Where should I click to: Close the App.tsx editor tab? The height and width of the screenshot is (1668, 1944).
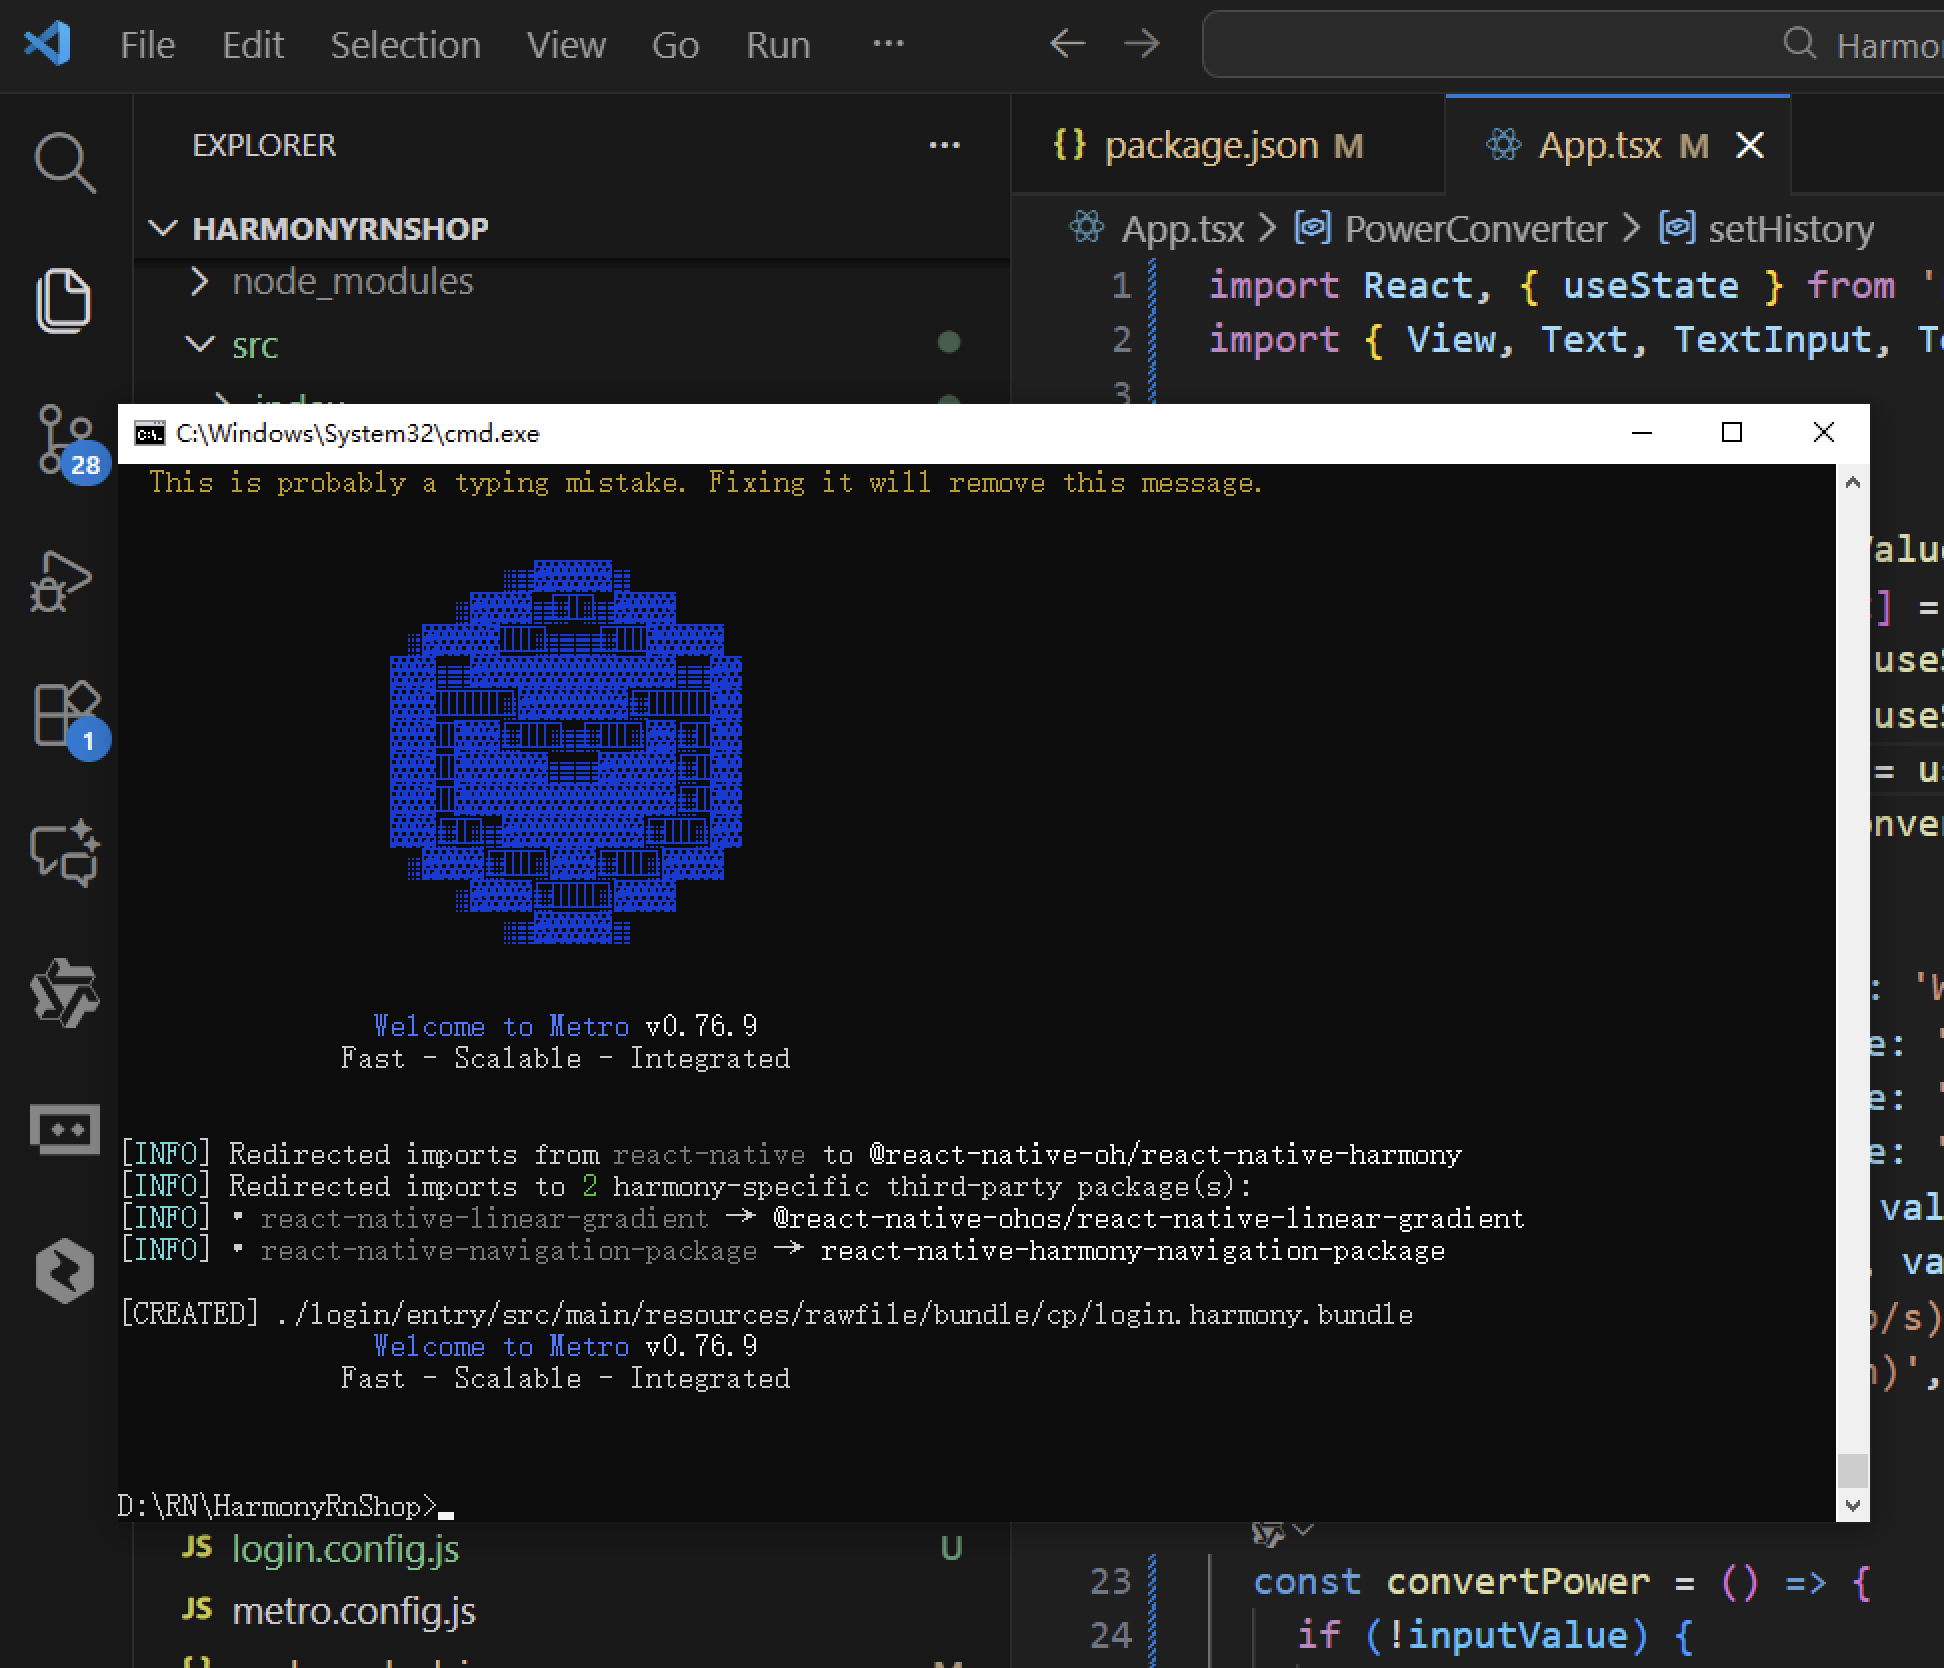[1750, 146]
